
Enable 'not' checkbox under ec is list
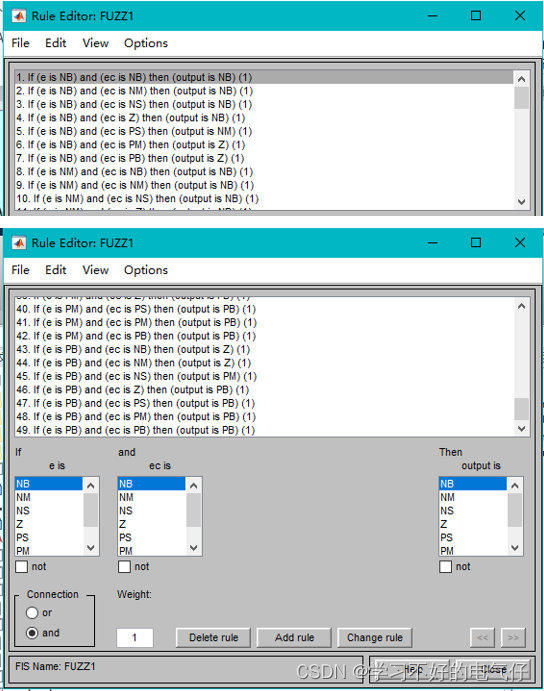pos(124,566)
